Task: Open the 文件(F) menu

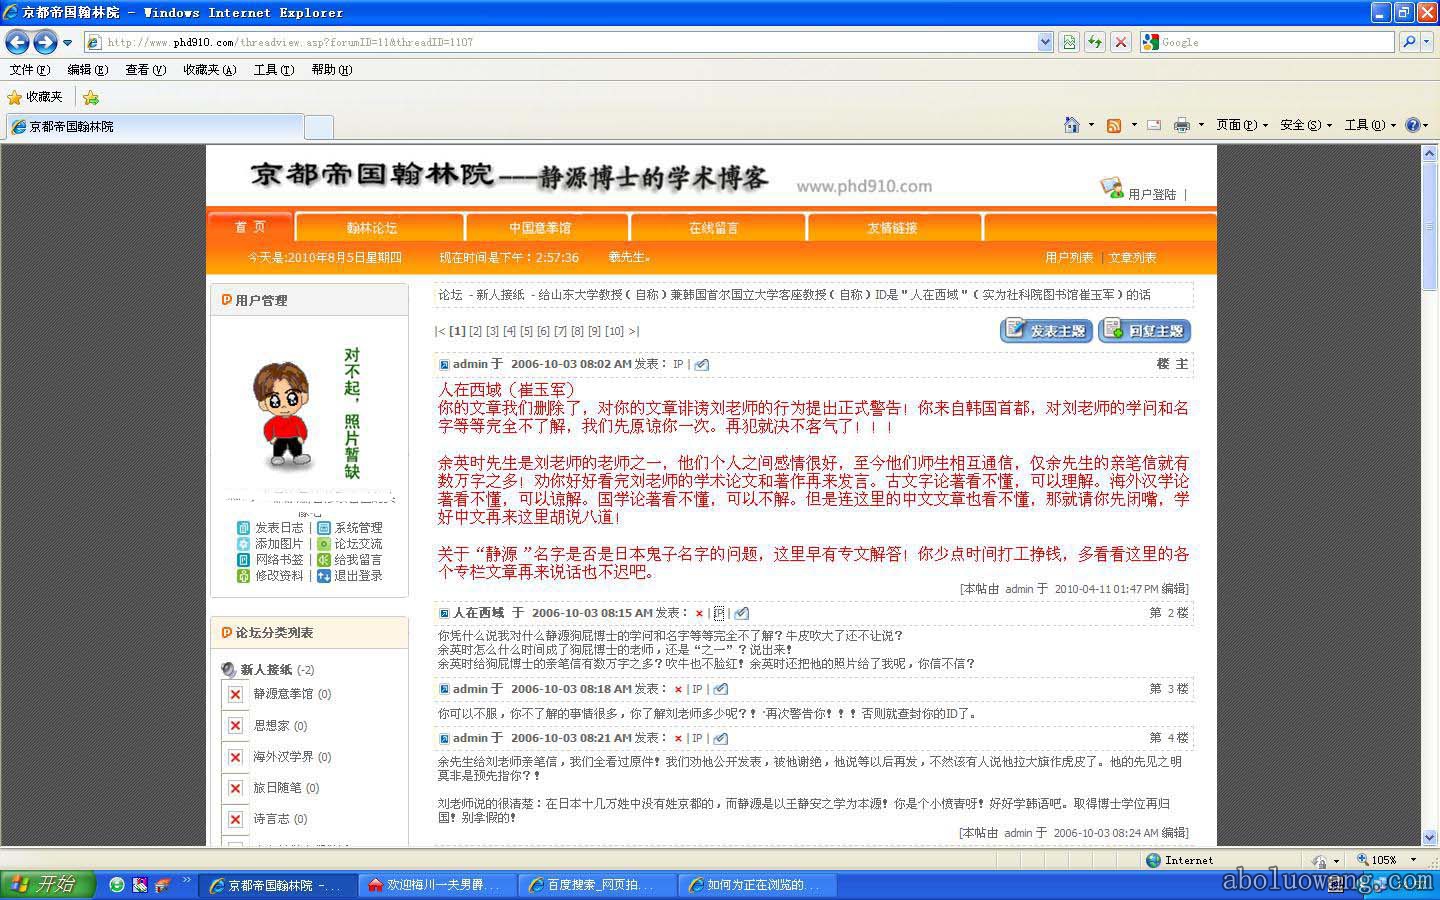Action: point(29,70)
